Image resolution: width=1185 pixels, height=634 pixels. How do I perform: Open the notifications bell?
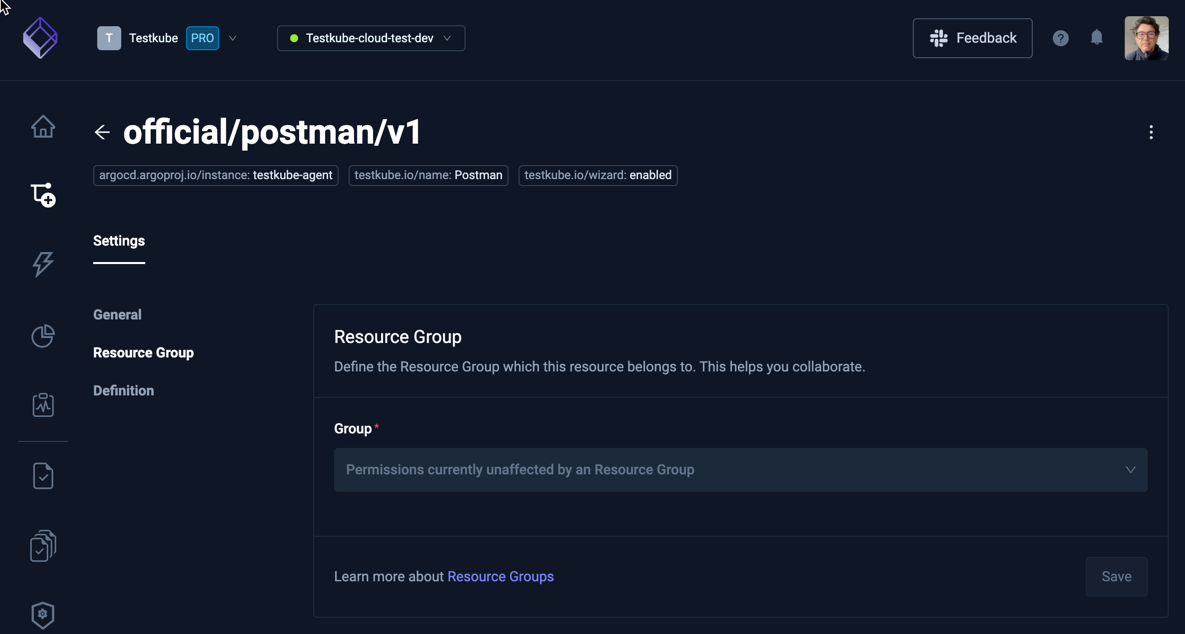pyautogui.click(x=1096, y=37)
